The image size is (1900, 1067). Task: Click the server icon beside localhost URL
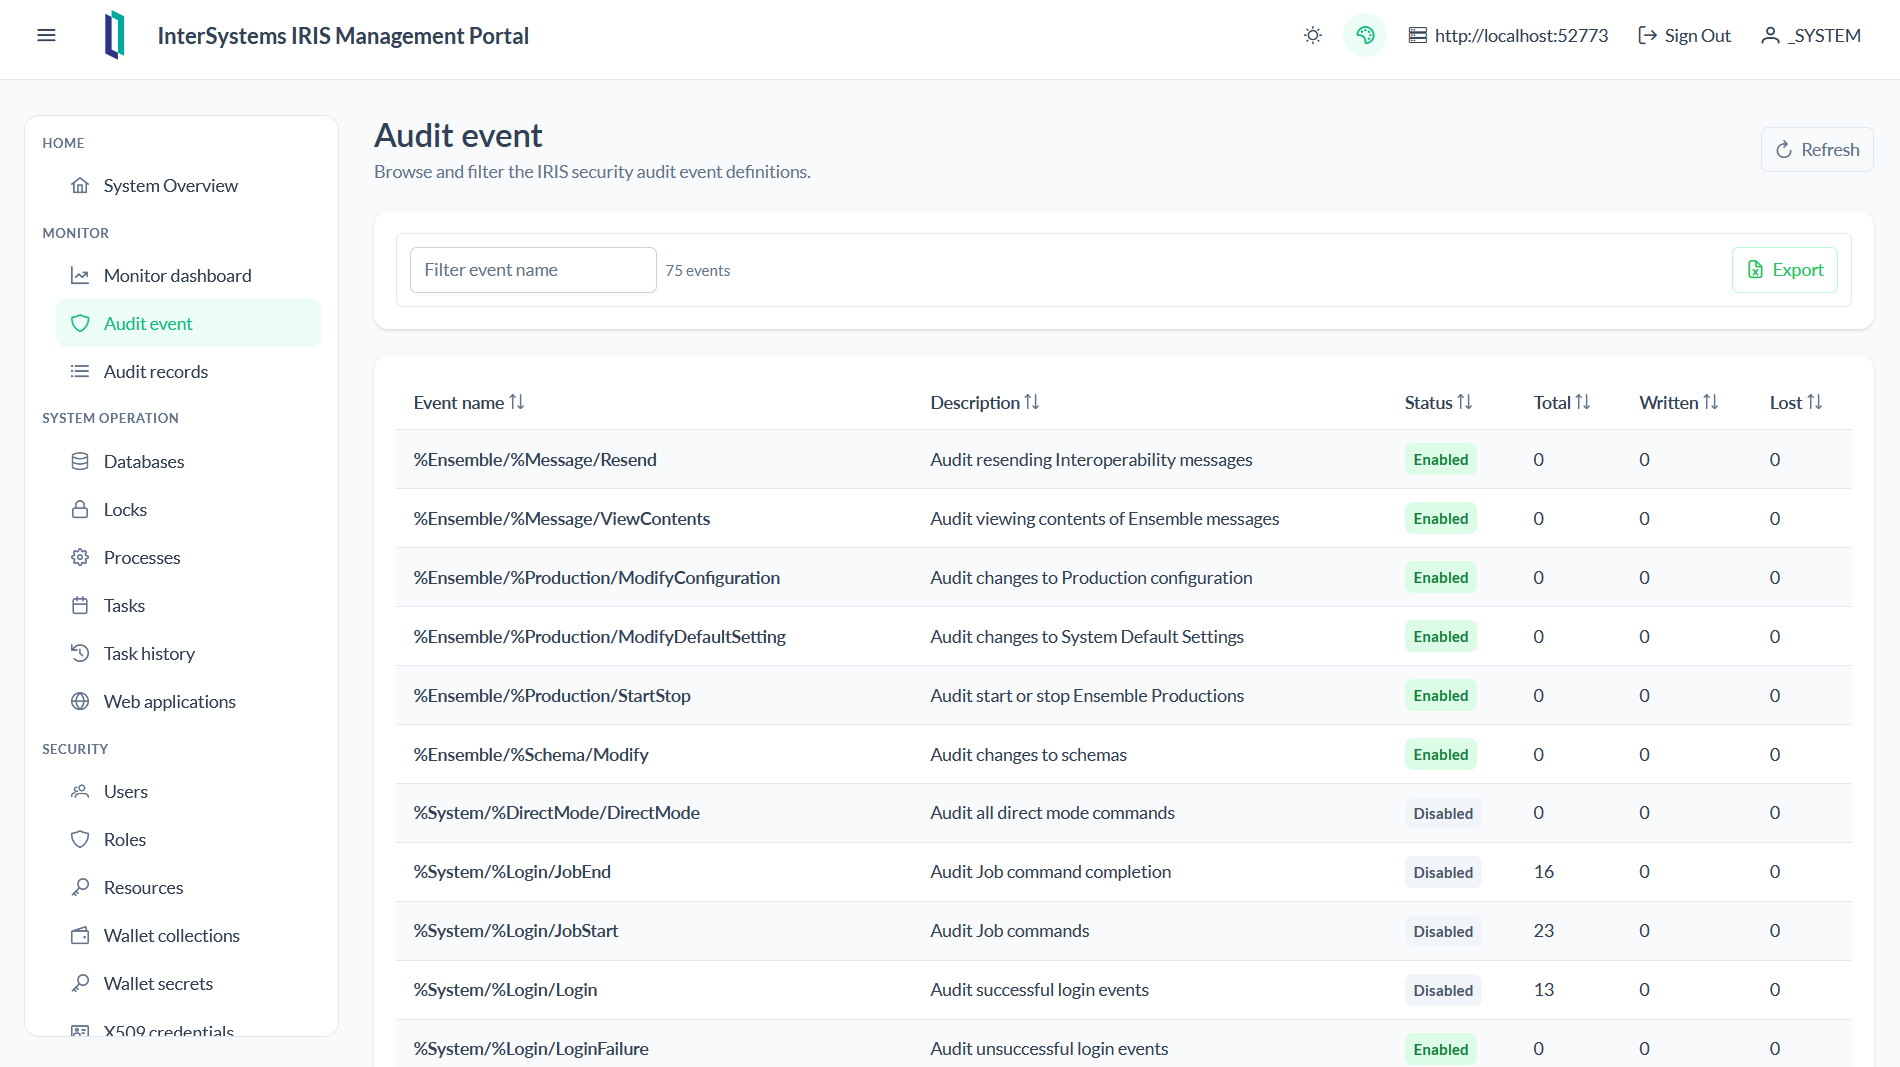pos(1418,36)
